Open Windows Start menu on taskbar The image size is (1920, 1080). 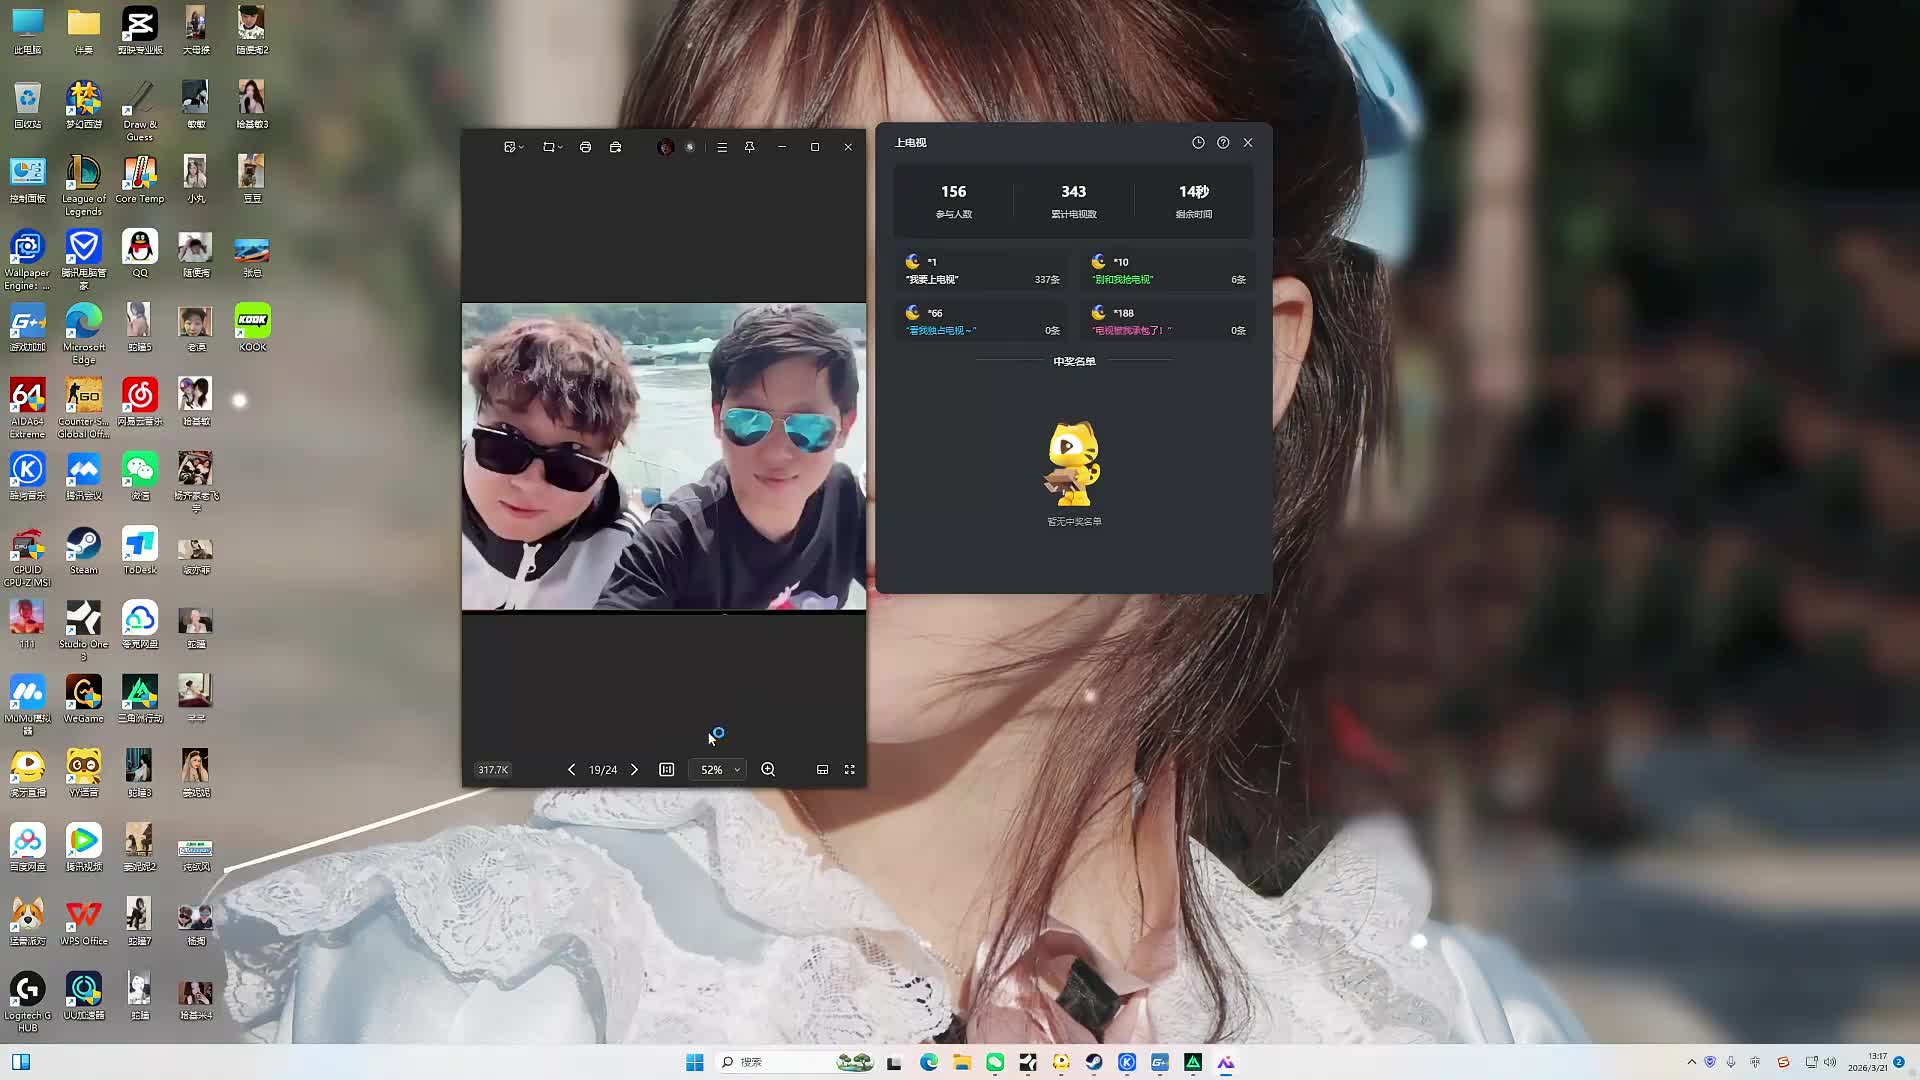pos(694,1062)
